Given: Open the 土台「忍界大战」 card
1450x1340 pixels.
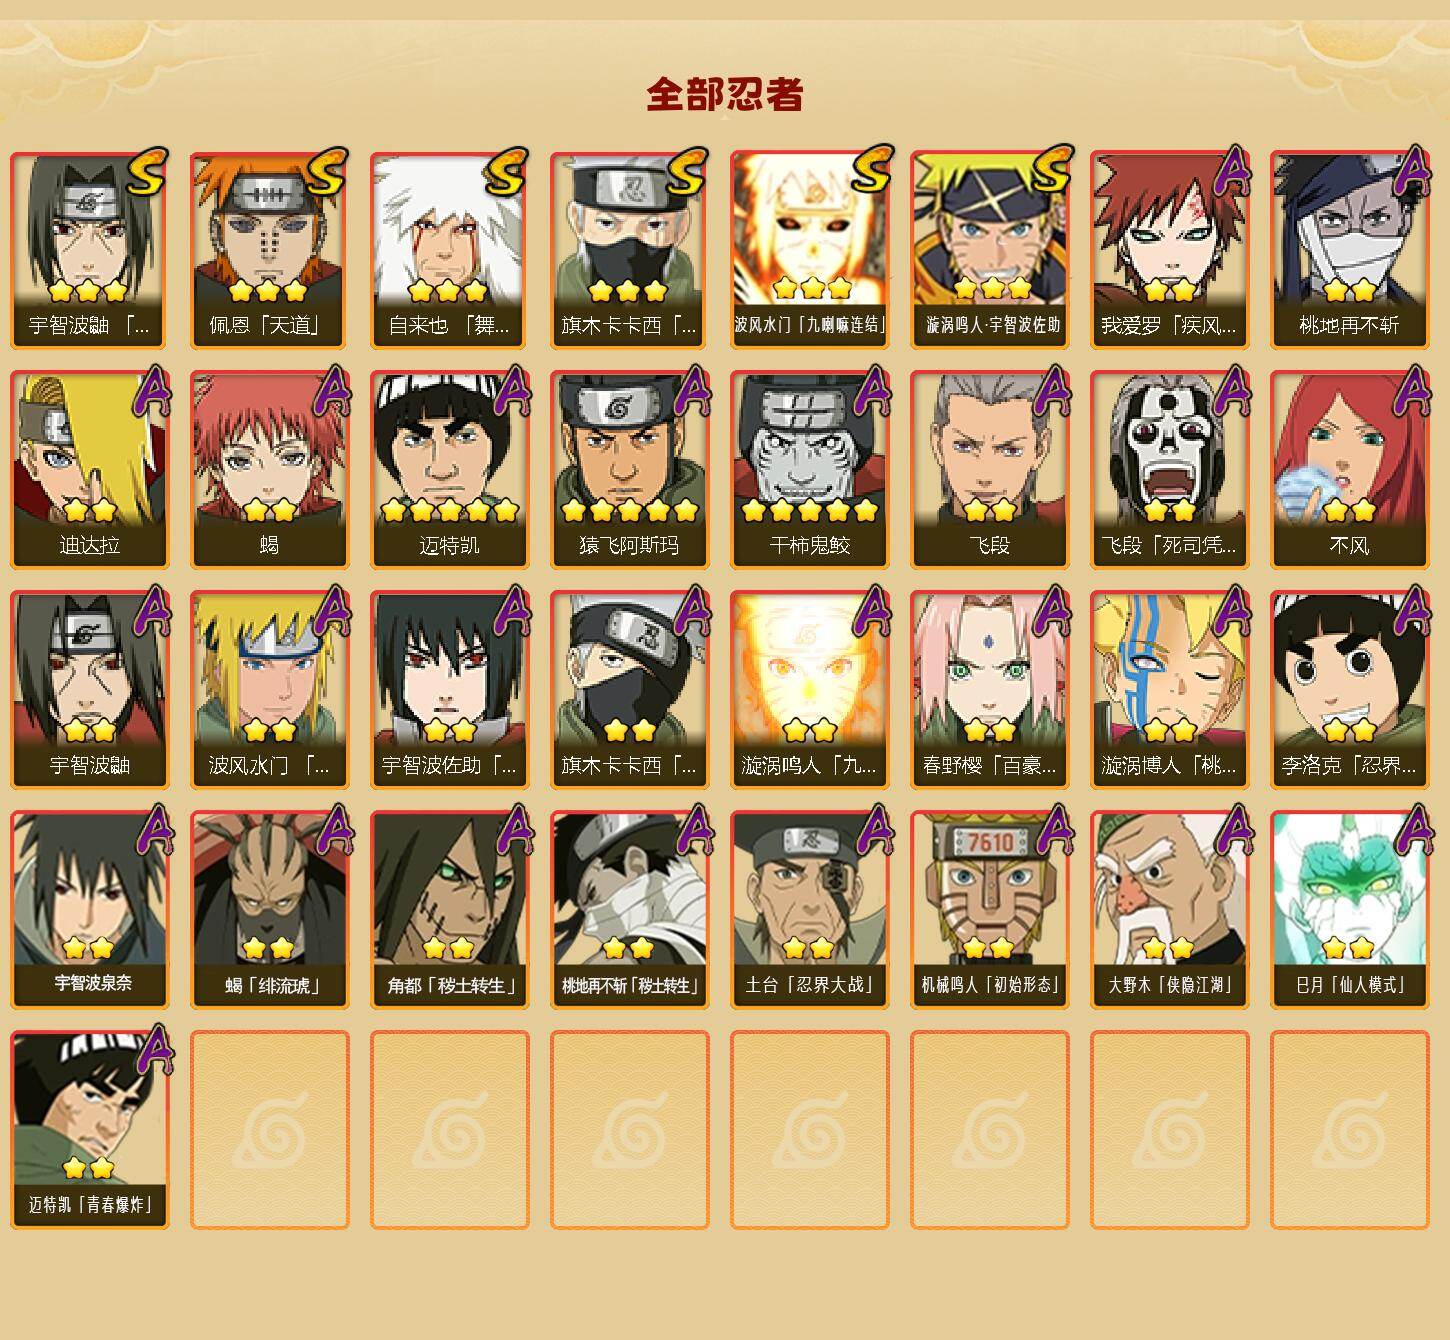Looking at the screenshot, I should pyautogui.click(x=810, y=910).
